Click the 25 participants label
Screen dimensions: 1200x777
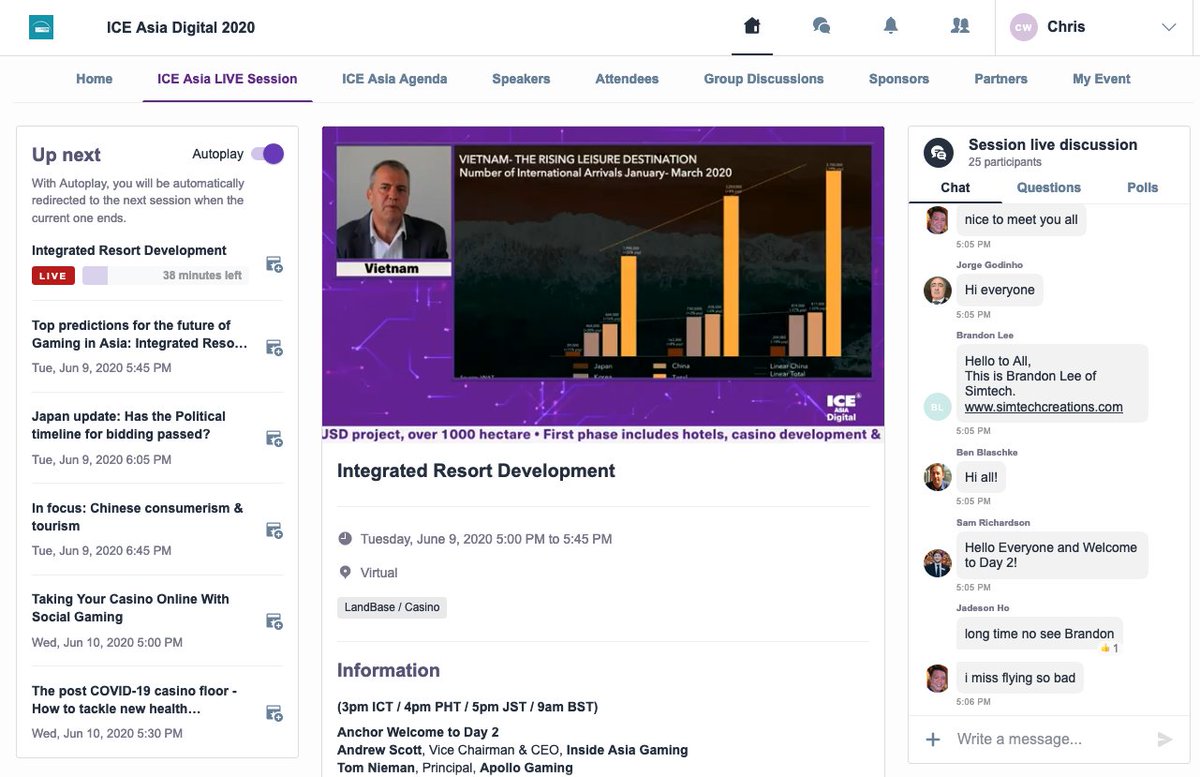click(1005, 162)
